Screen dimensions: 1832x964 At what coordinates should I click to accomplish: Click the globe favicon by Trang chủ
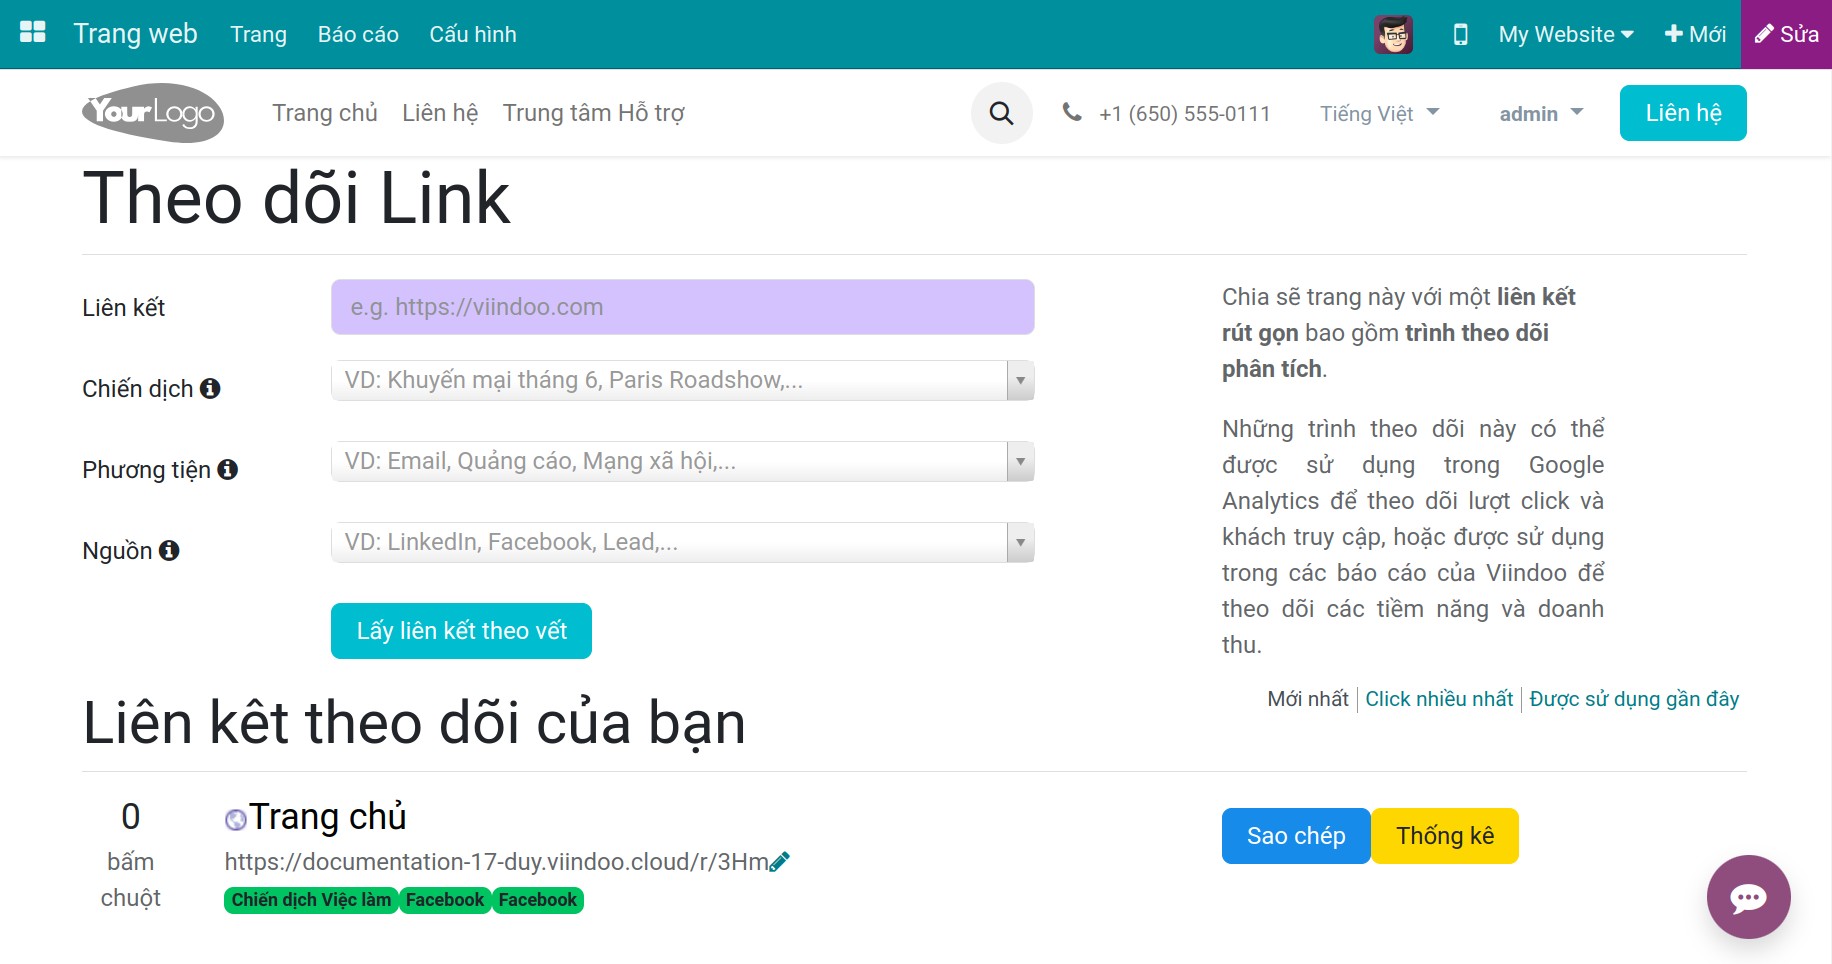pos(236,820)
